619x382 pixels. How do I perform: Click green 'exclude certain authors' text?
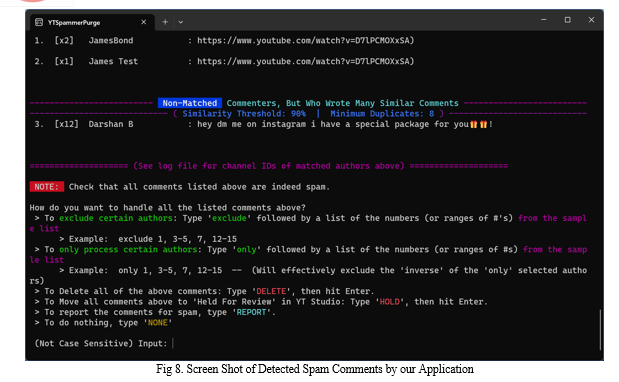pos(116,218)
